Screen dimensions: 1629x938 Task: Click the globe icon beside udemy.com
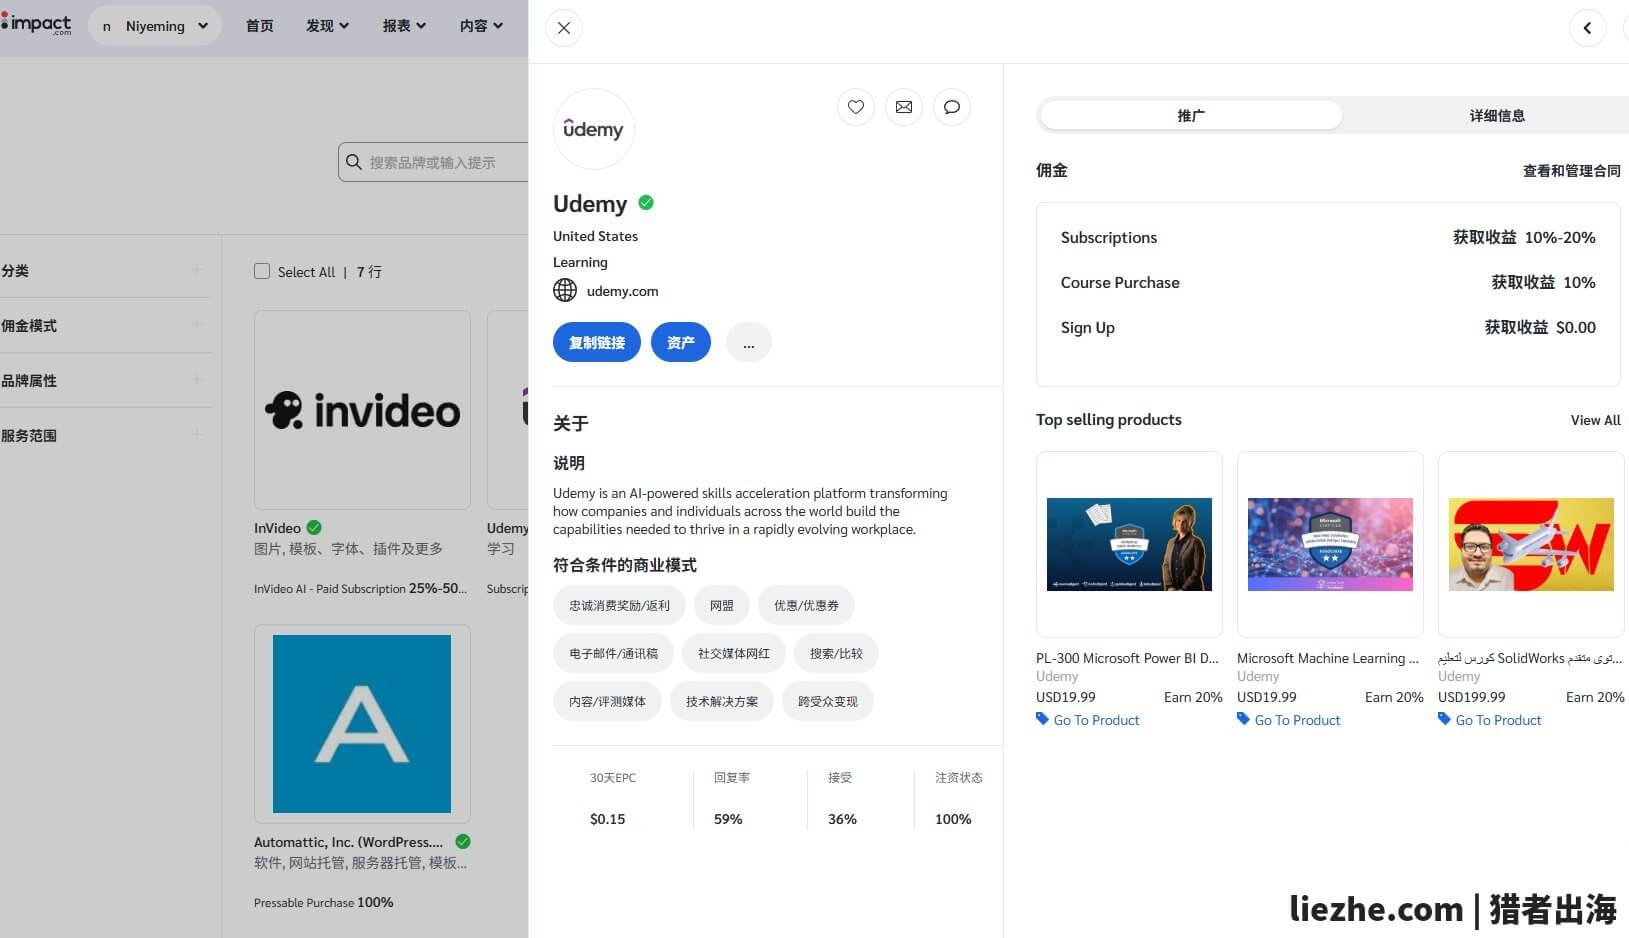click(565, 290)
